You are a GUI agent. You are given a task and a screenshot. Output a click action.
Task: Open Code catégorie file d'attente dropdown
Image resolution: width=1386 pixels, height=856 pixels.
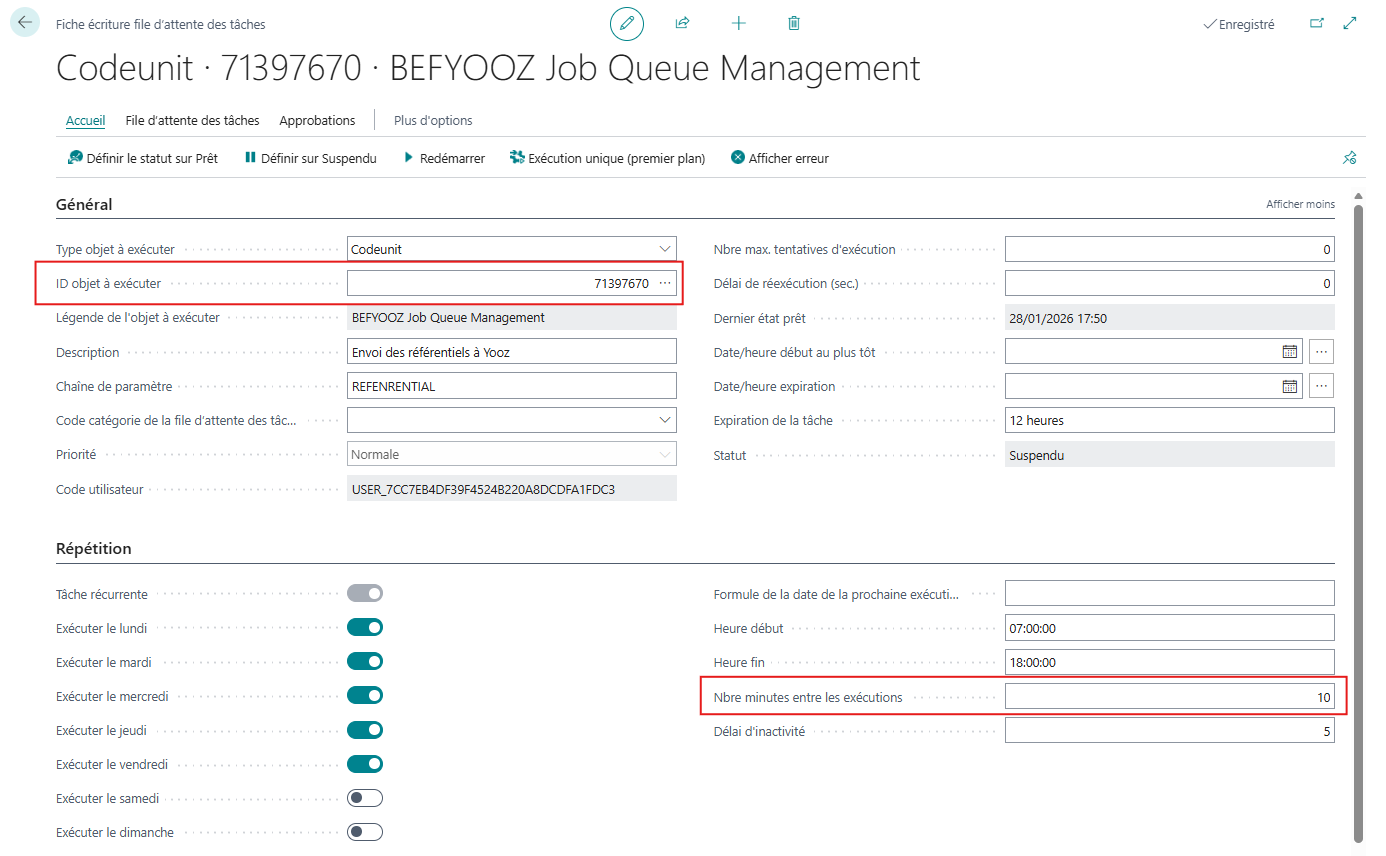(x=666, y=420)
